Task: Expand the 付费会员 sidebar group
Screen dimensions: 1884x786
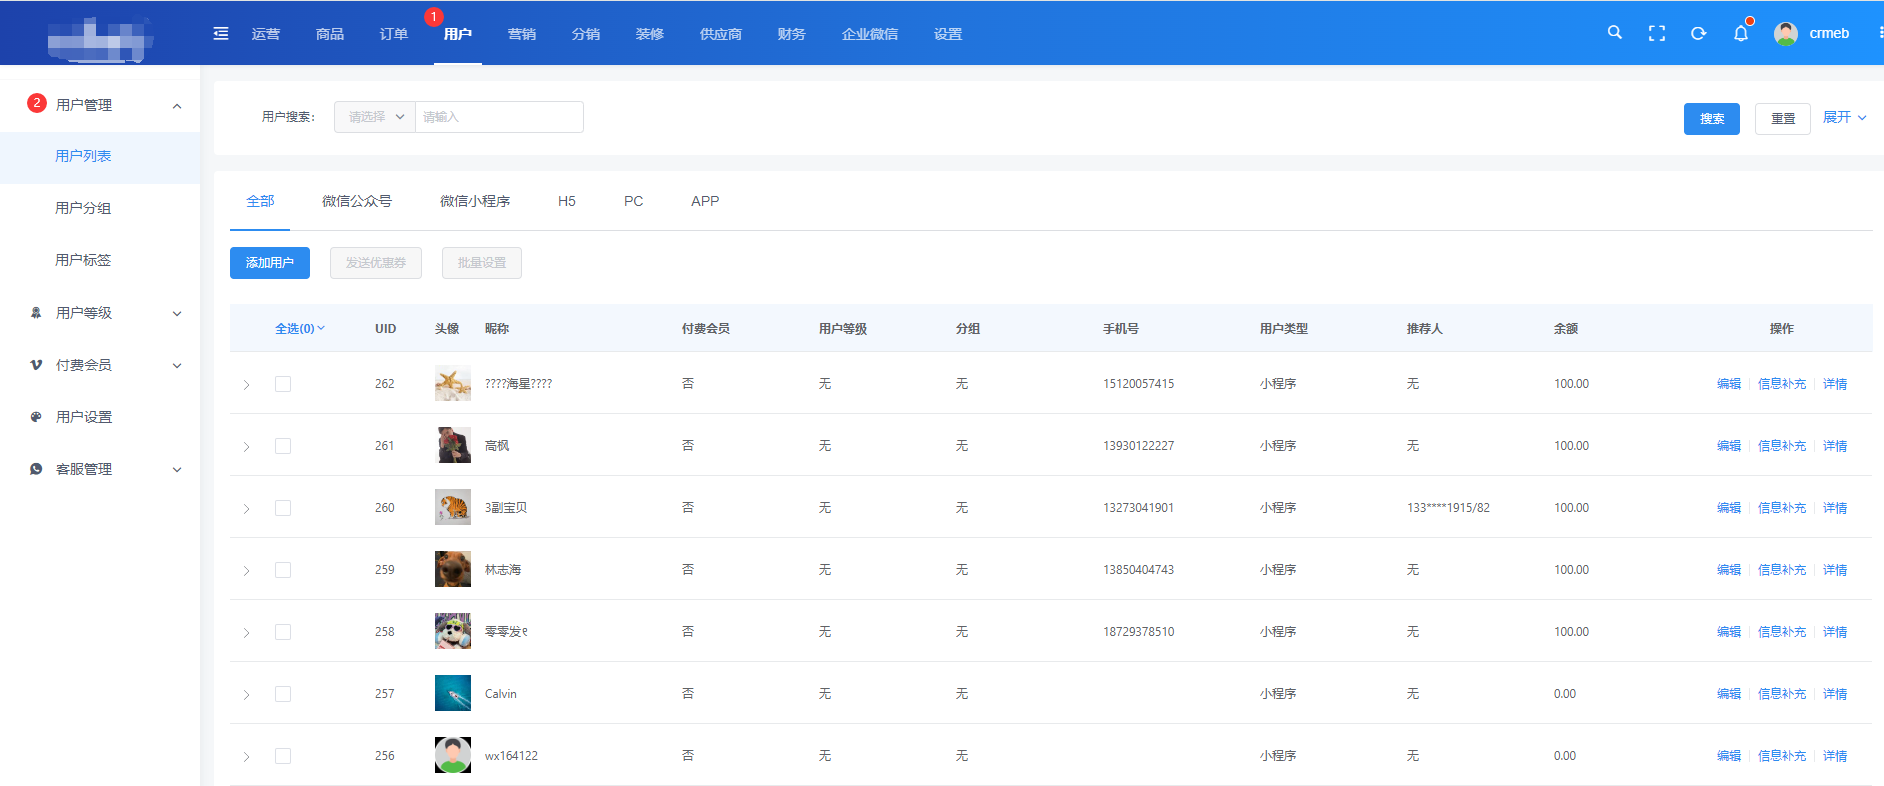Action: (x=177, y=365)
